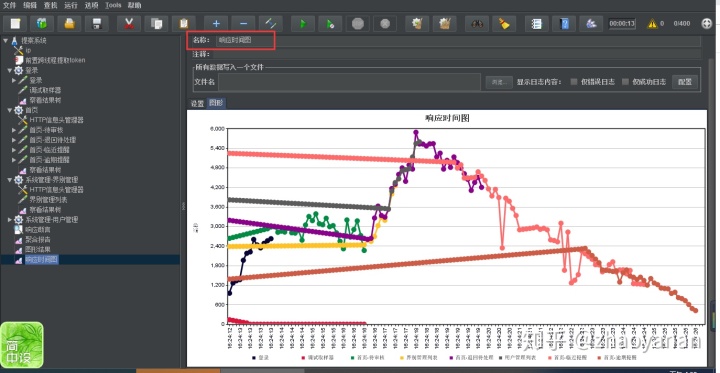Expand the 首页-退回待处理 sampler
The height and width of the screenshot is (373, 720).
pyautogui.click(x=14, y=140)
